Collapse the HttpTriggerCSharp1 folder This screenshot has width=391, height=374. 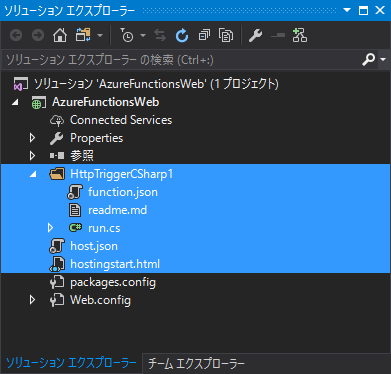point(33,174)
